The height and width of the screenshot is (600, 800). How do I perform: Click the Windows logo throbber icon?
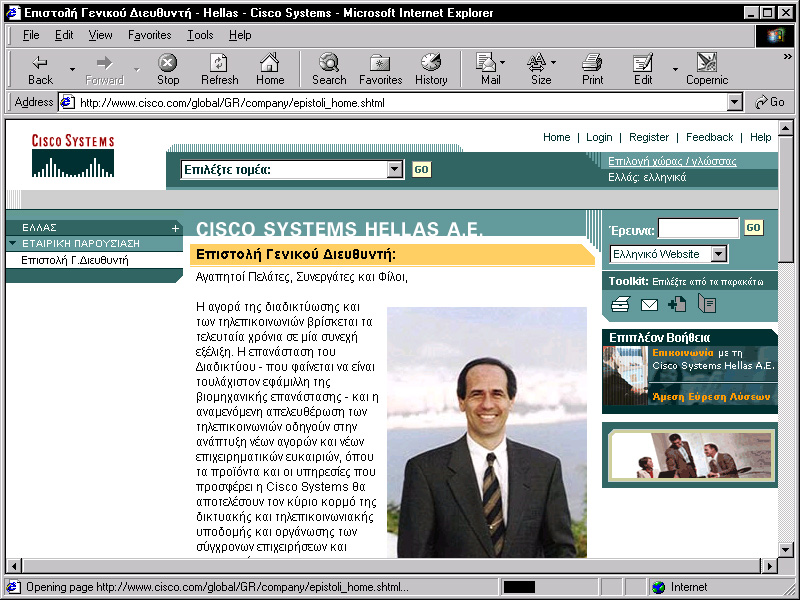tap(774, 36)
